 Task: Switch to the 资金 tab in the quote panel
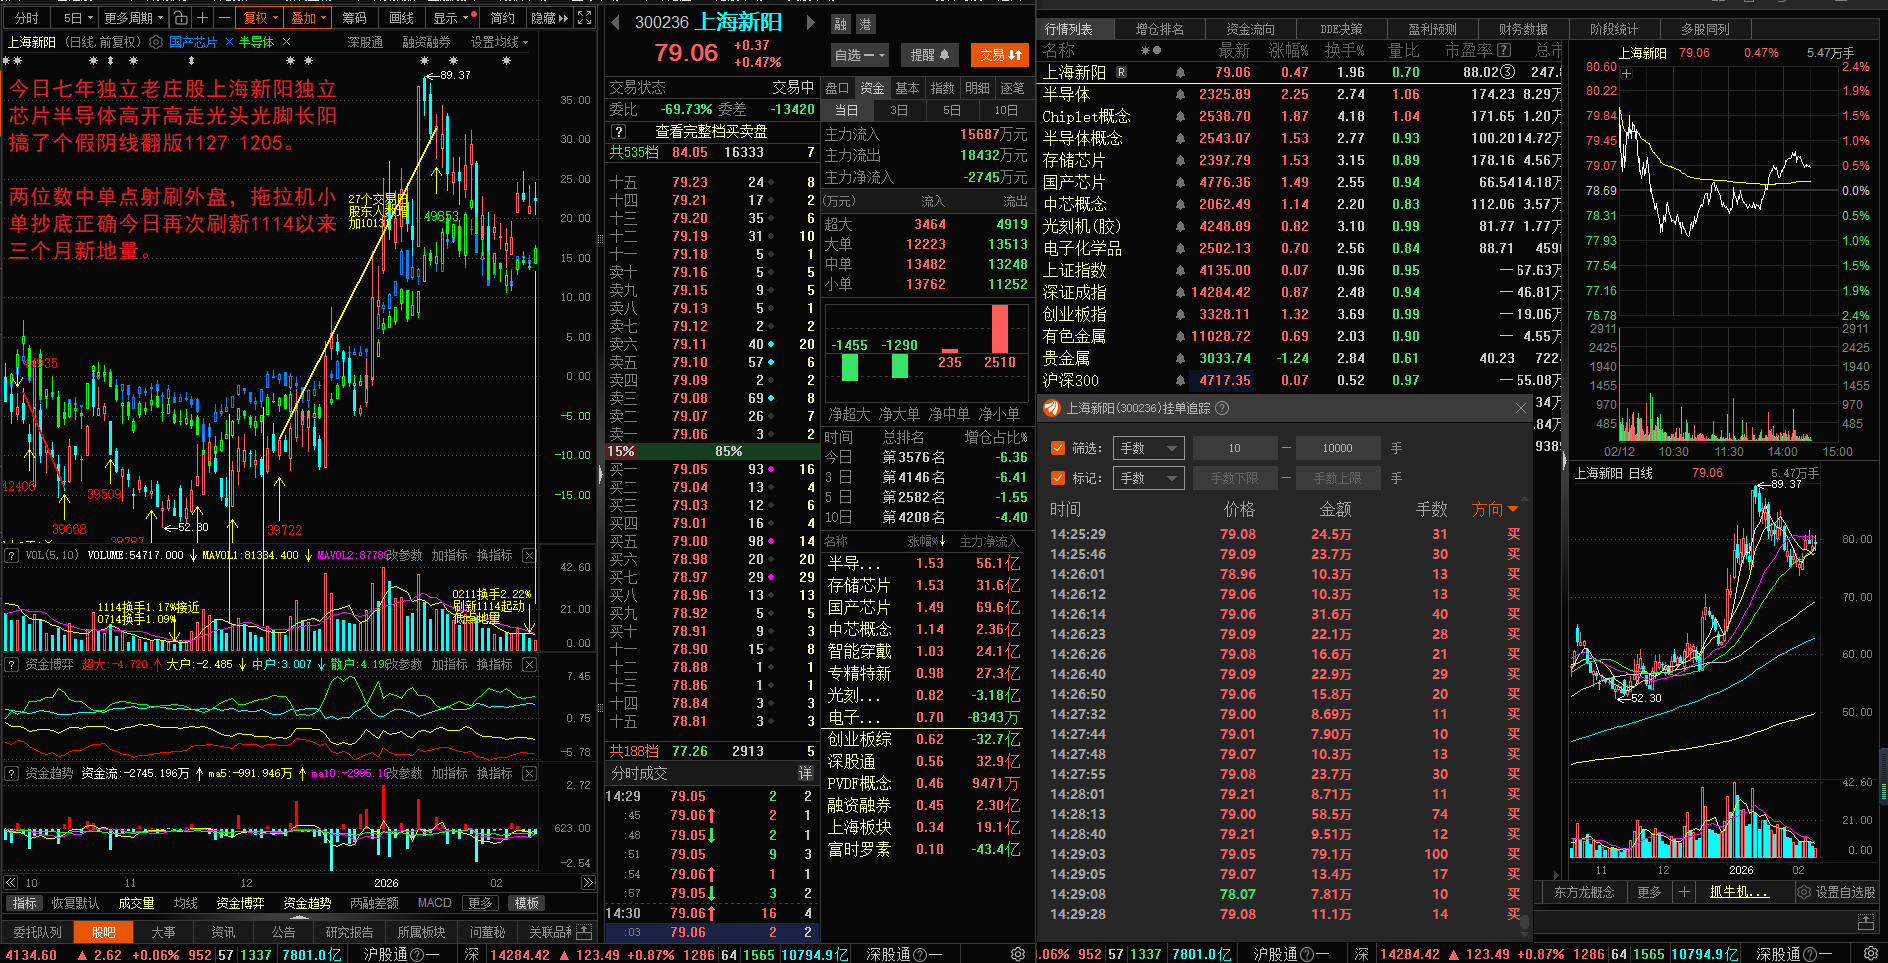click(872, 88)
